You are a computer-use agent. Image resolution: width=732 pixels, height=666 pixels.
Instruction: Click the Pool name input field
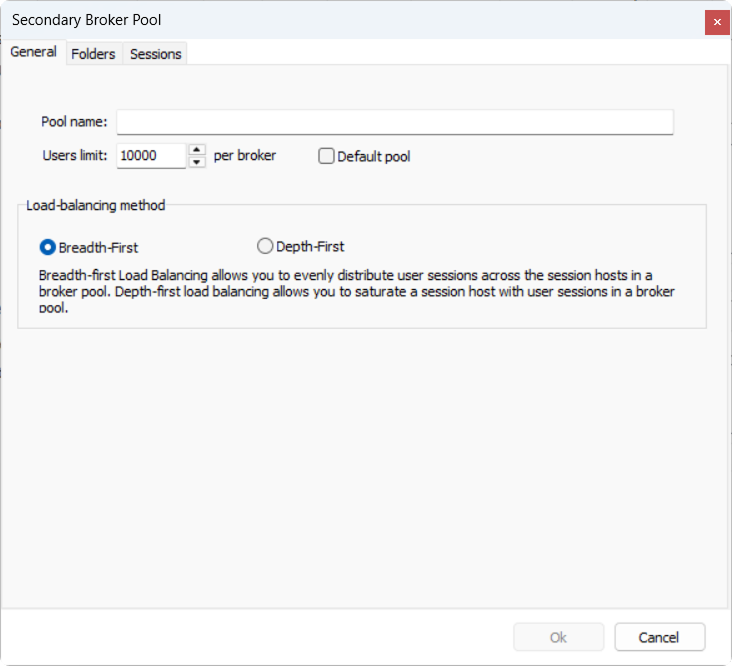[x=395, y=122]
